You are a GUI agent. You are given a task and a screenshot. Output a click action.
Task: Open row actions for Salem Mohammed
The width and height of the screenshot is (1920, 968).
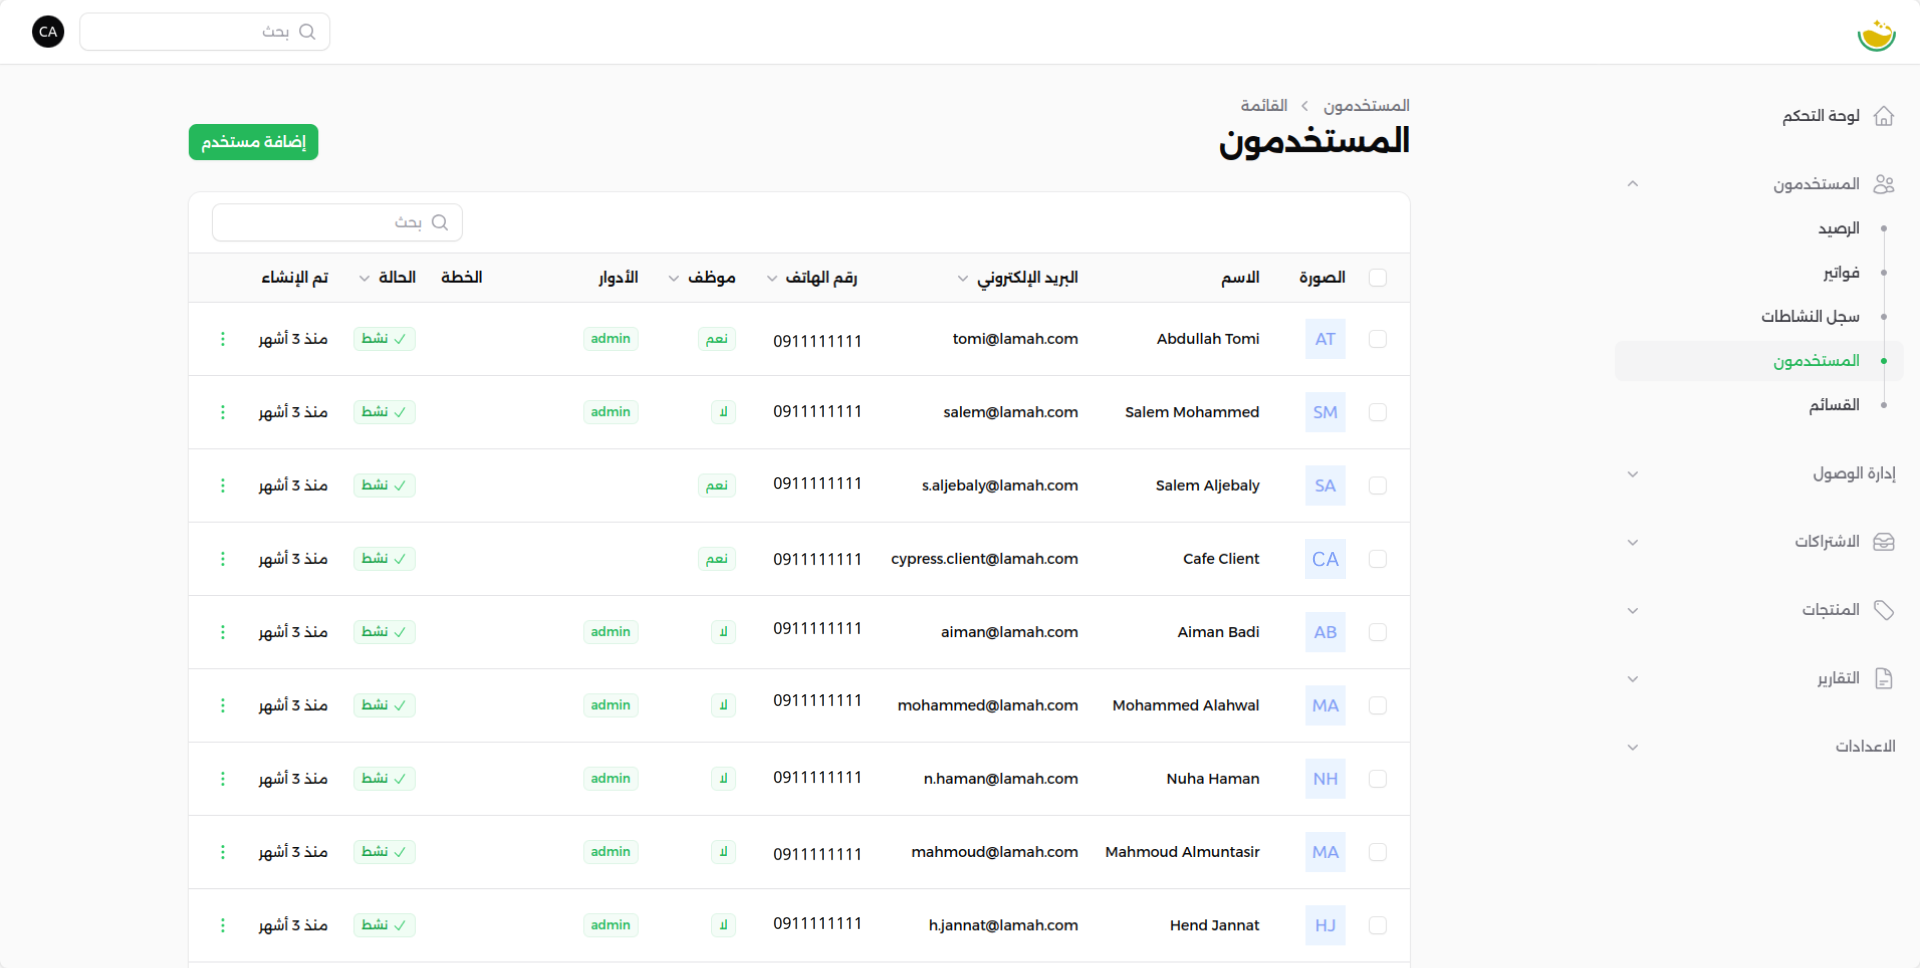point(222,412)
